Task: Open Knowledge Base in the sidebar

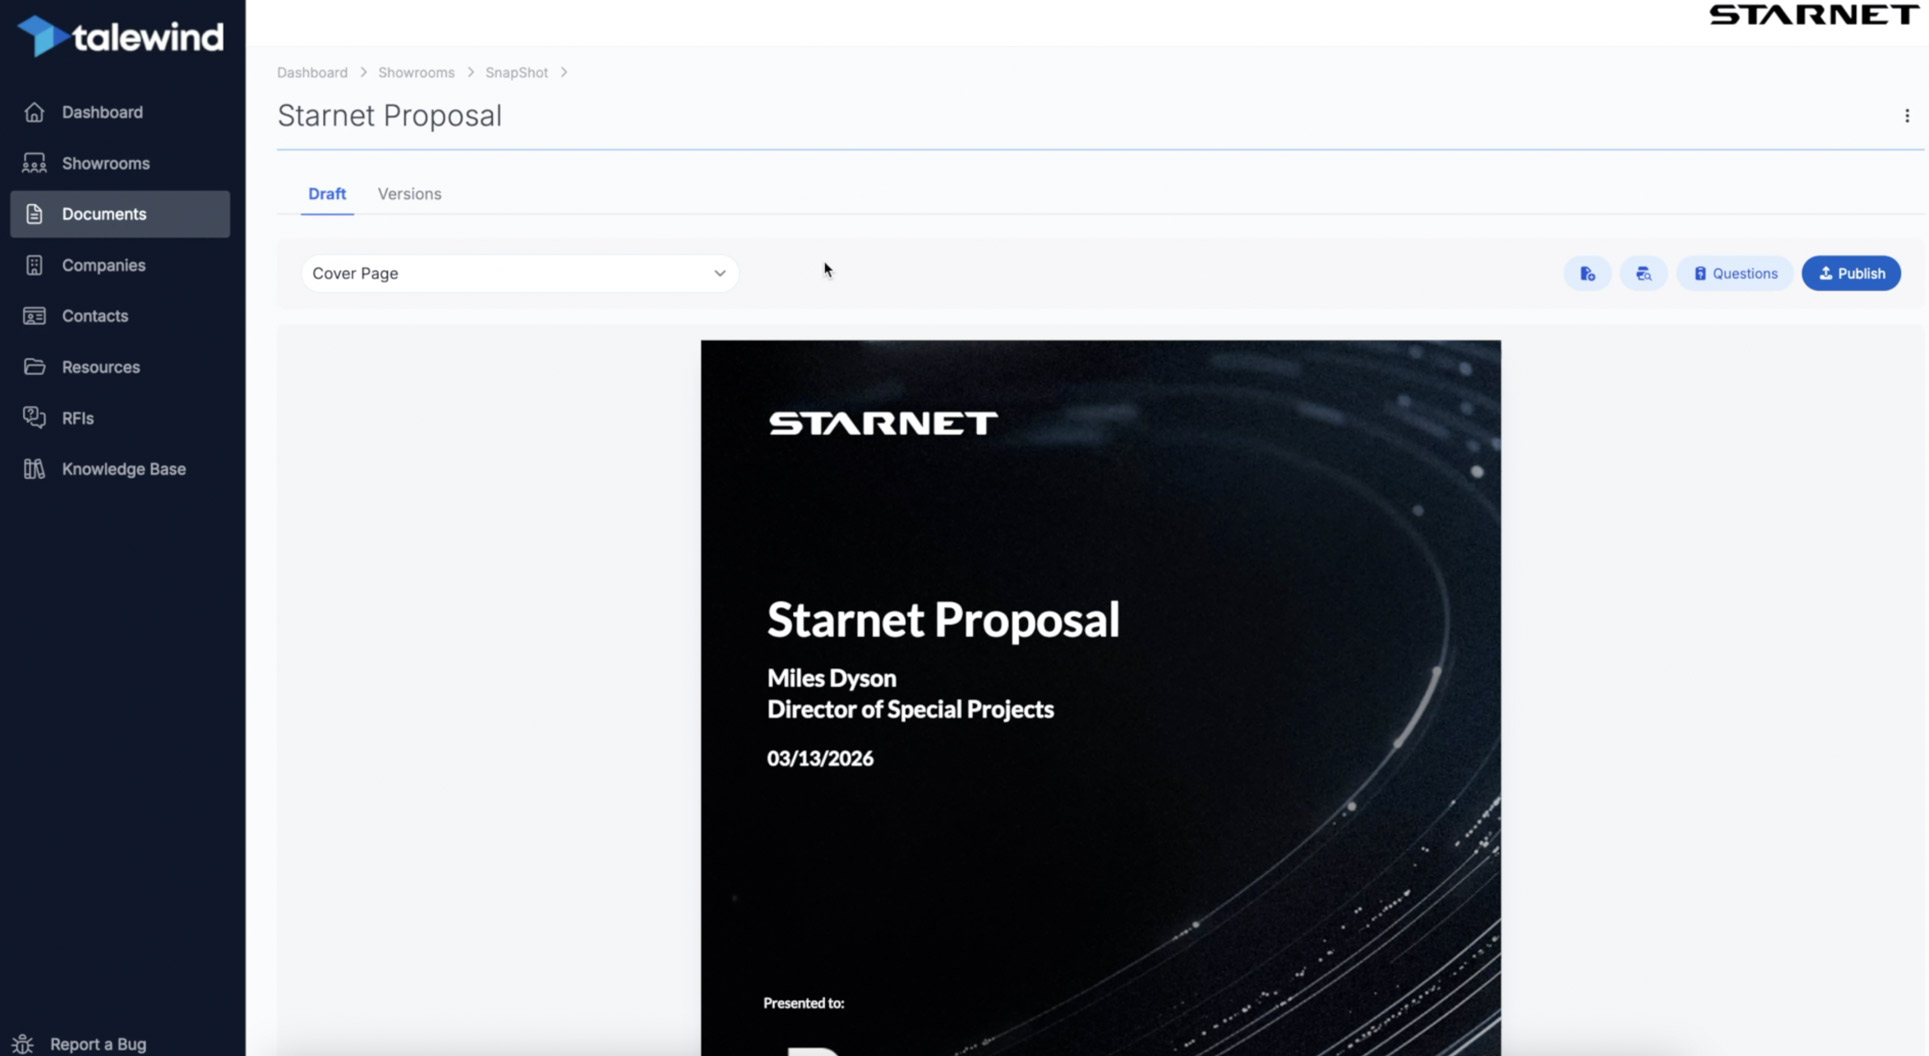Action: coord(120,469)
